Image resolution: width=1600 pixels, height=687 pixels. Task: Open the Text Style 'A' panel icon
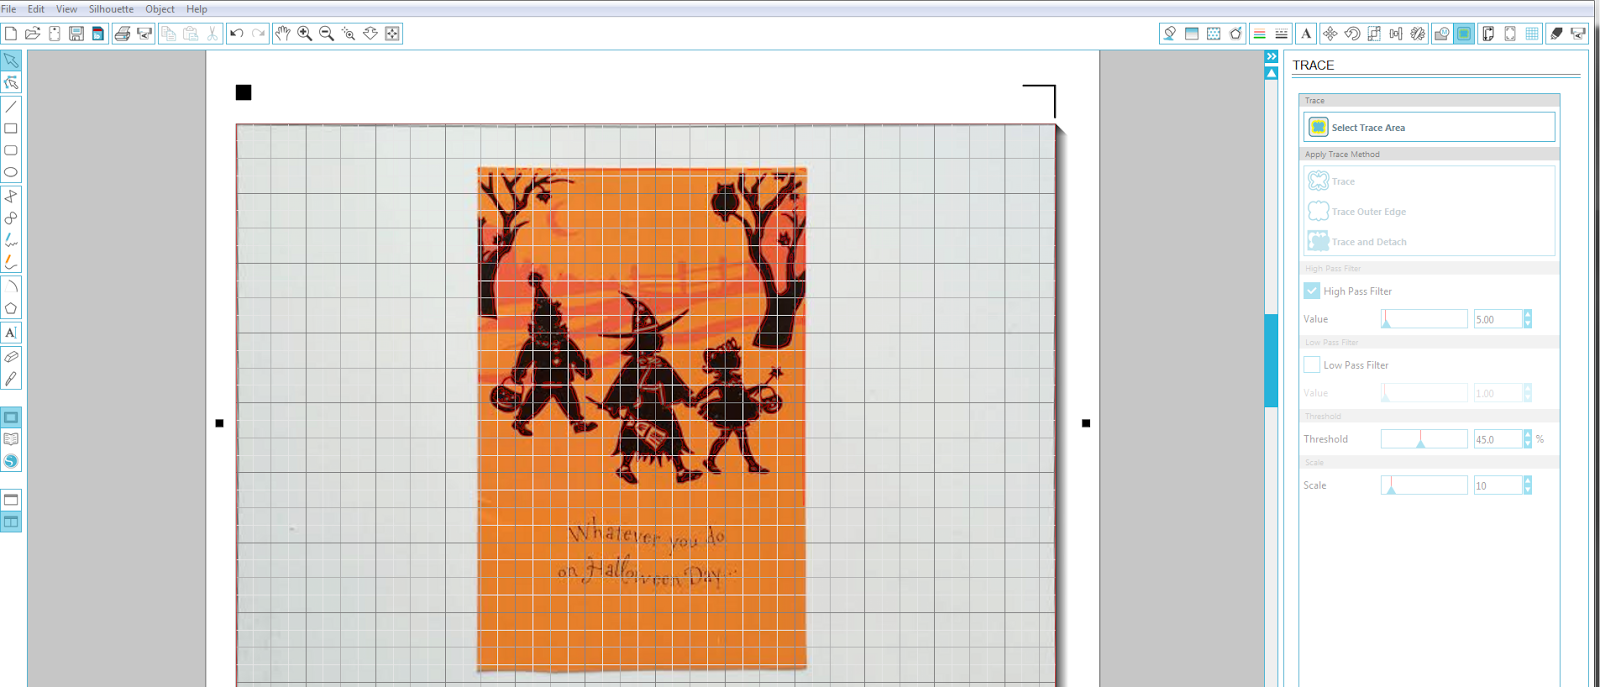coord(1306,34)
